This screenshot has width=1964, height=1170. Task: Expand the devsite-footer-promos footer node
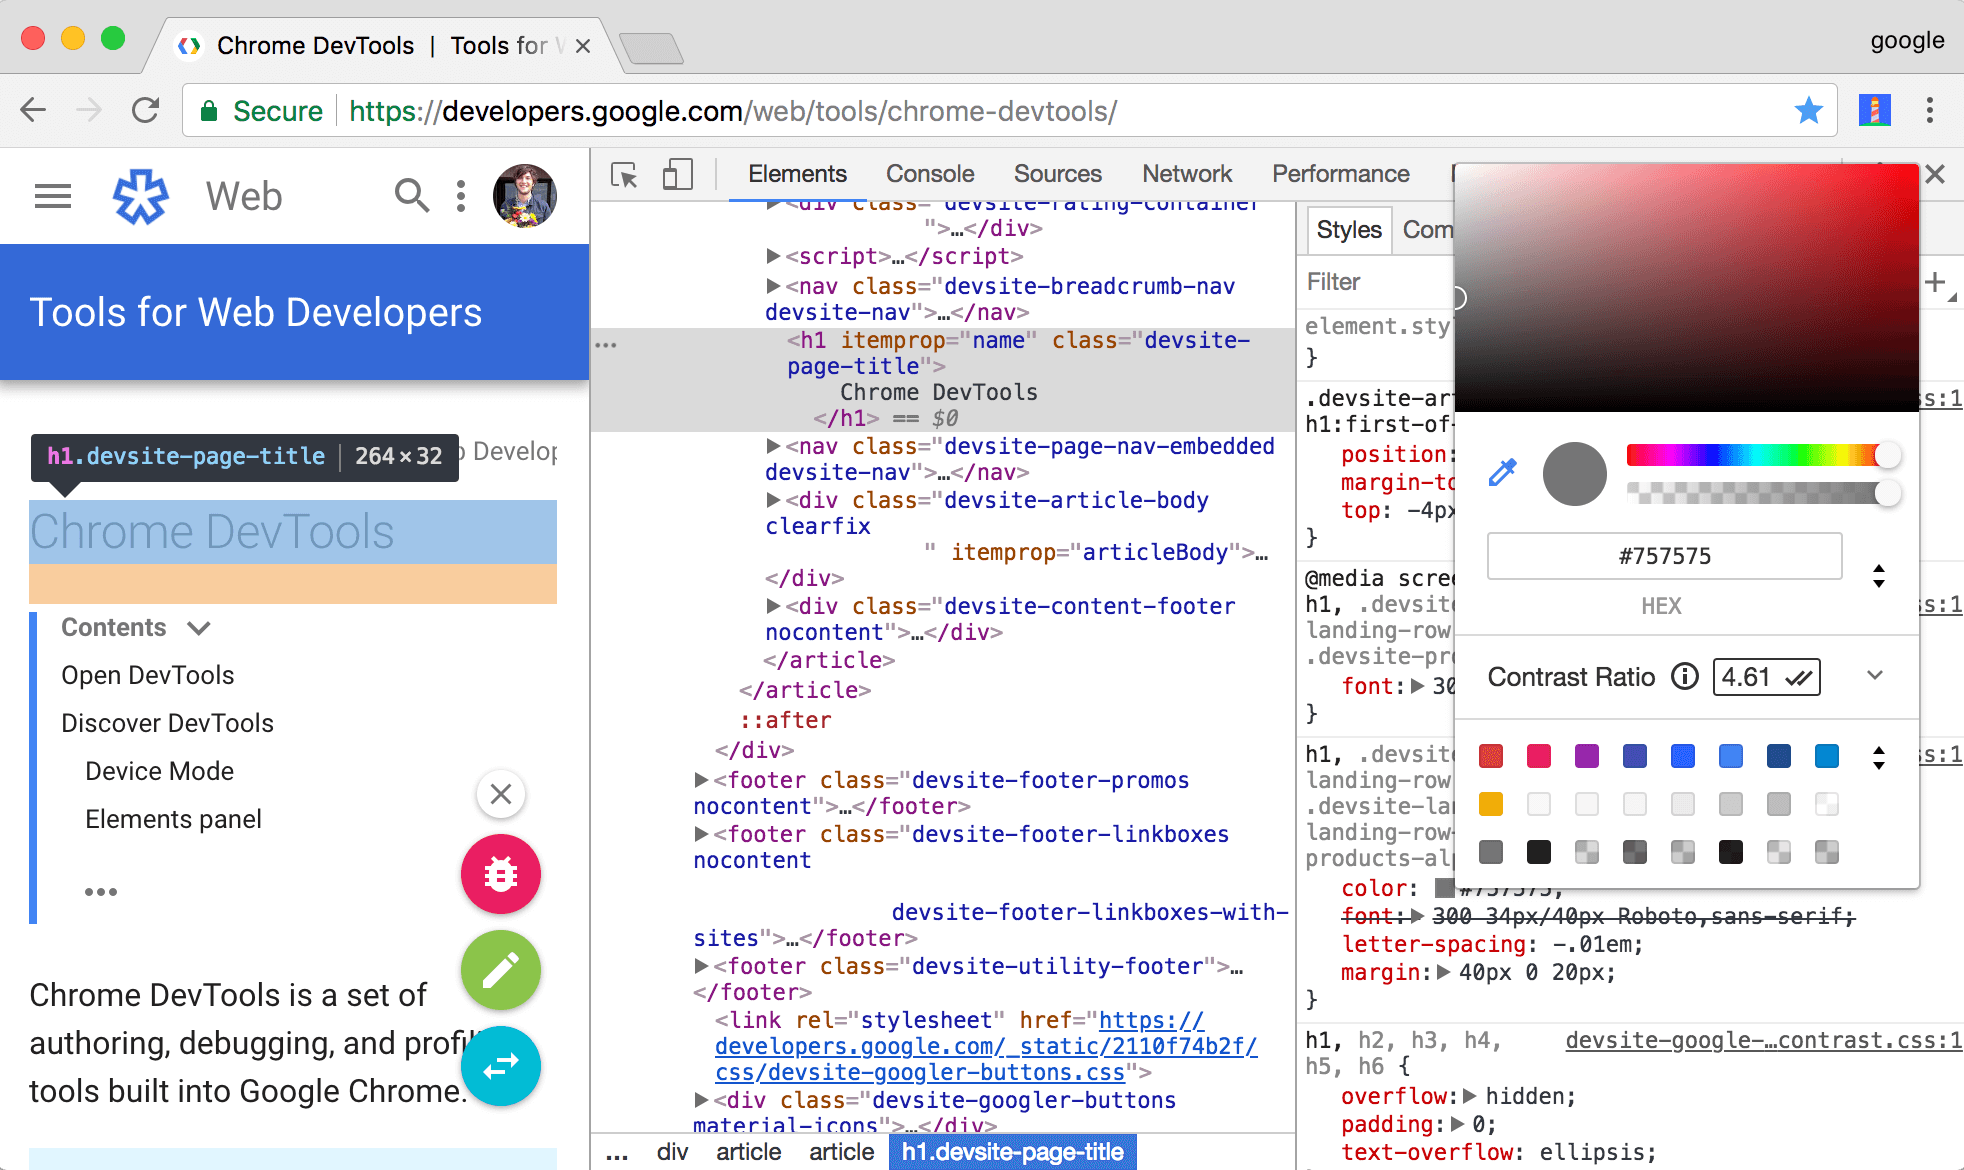pyautogui.click(x=701, y=780)
